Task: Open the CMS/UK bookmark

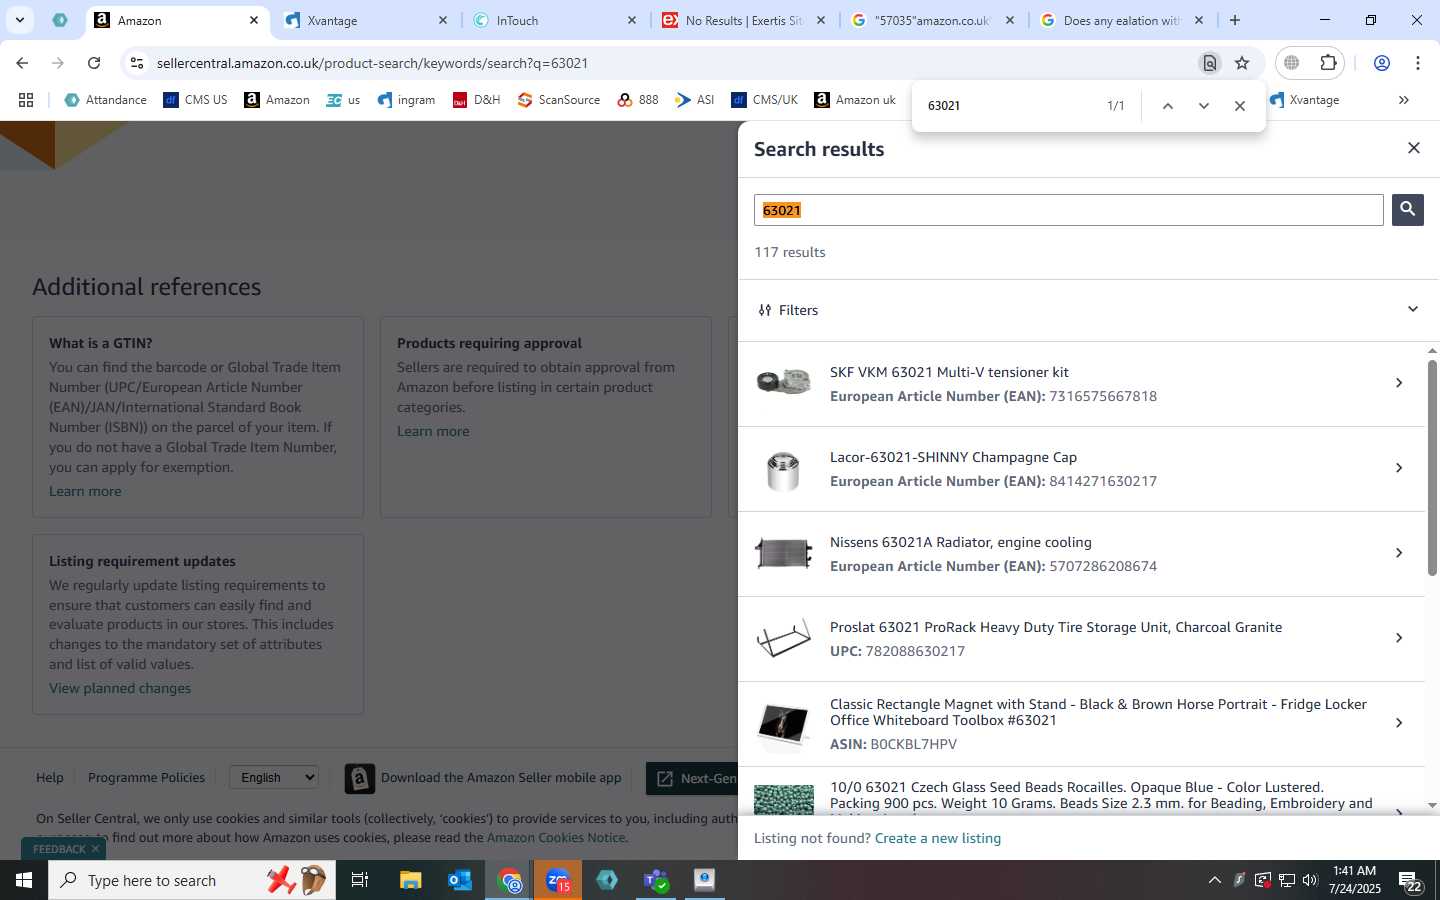Action: pyautogui.click(x=765, y=100)
